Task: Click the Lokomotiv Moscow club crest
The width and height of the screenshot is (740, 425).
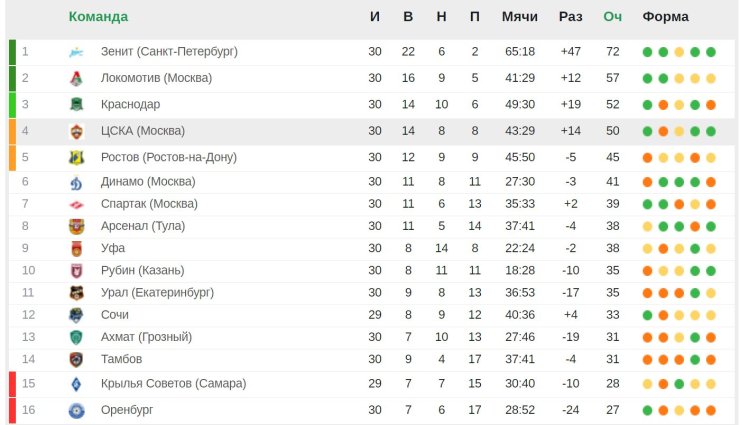Action: tap(76, 78)
